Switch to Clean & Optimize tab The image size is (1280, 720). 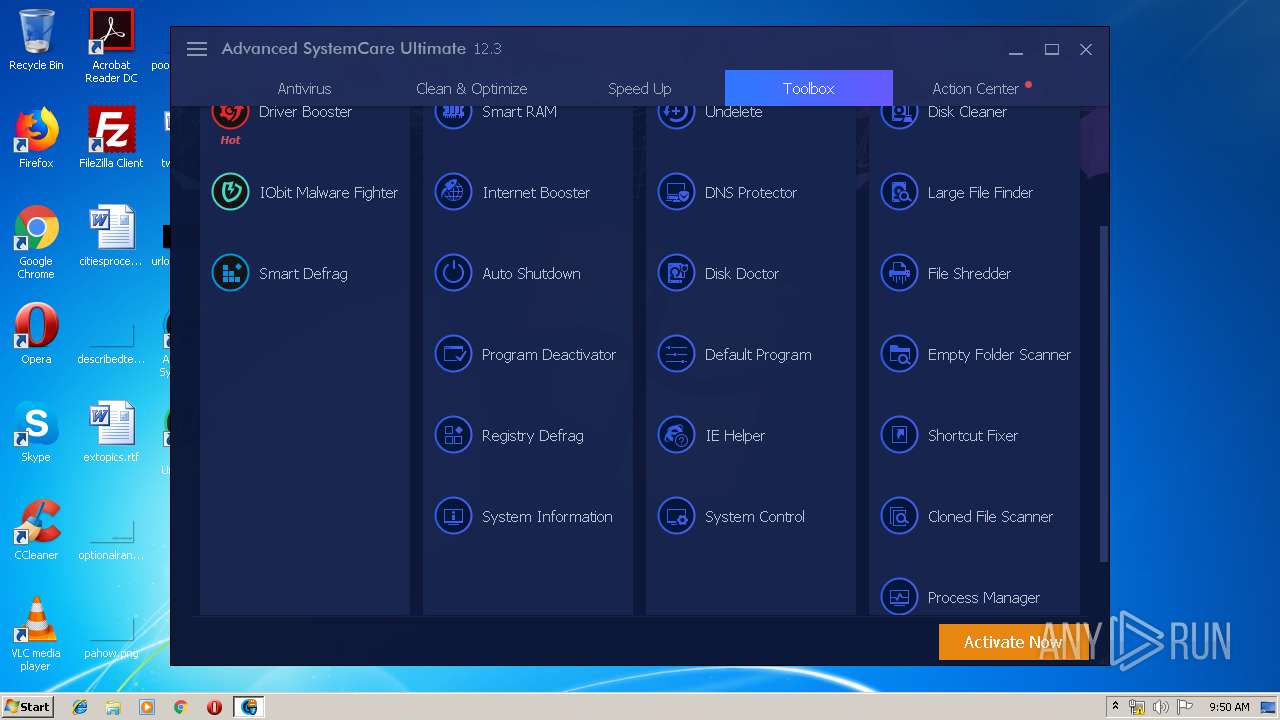point(471,88)
